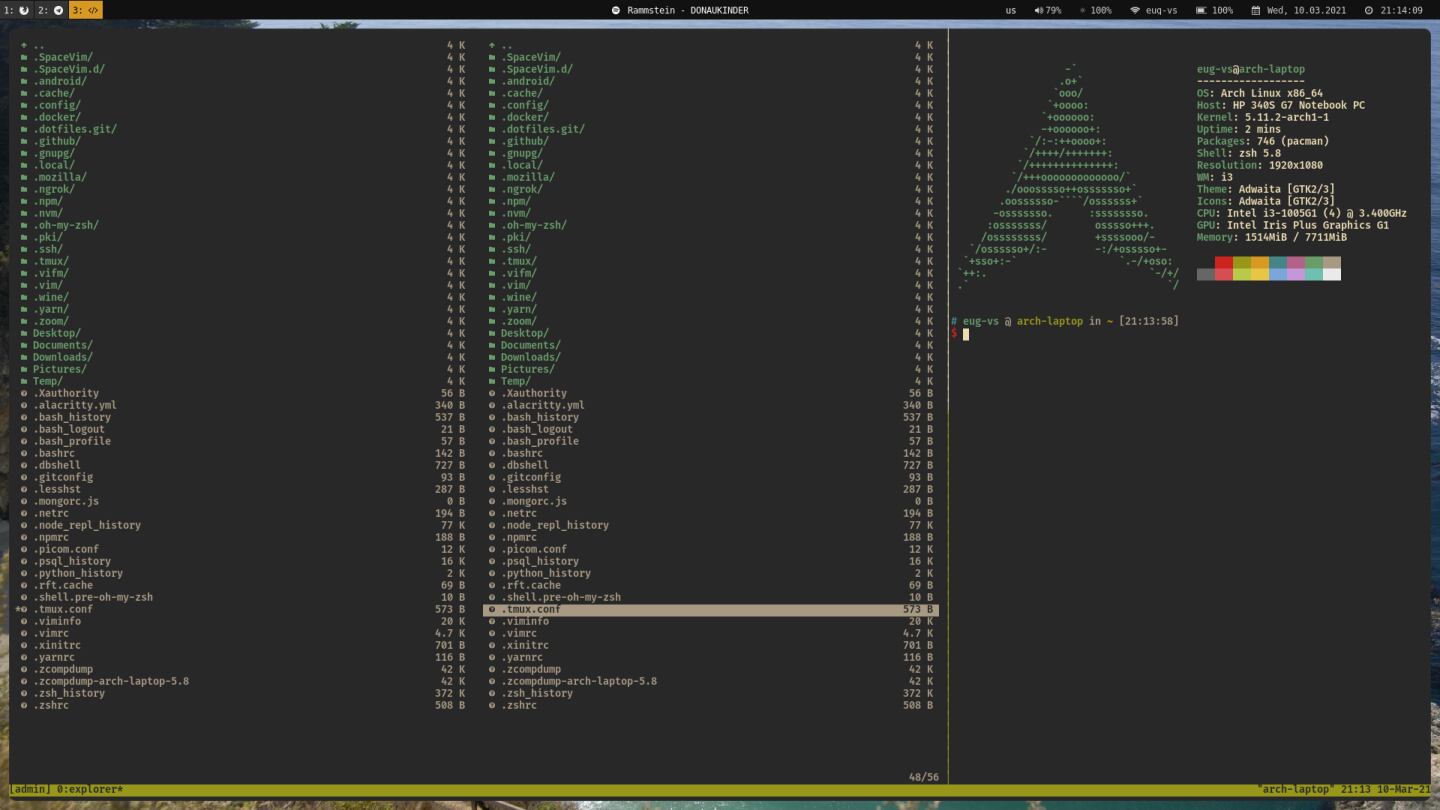Select the highlighted .tmux.conf file
This screenshot has height=810, width=1440.
[529, 608]
